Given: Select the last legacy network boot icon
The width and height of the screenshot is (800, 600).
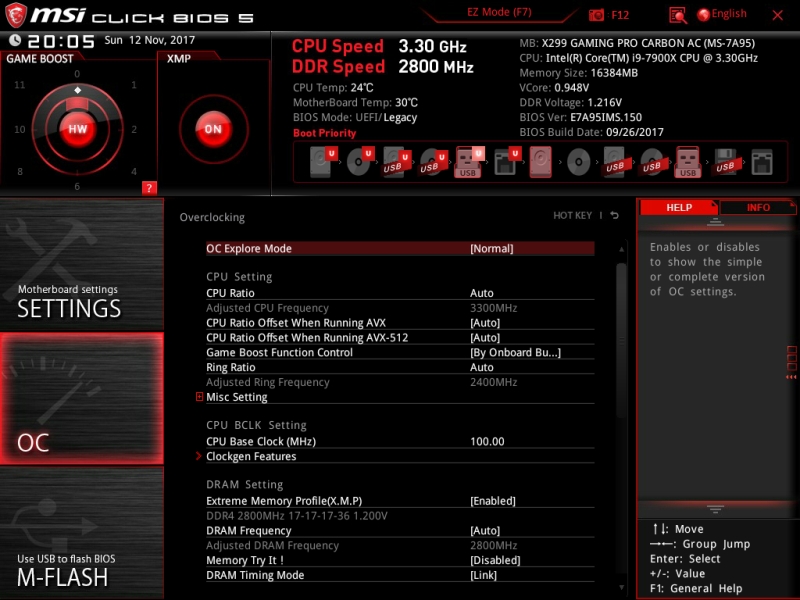Looking at the screenshot, I should [x=762, y=162].
